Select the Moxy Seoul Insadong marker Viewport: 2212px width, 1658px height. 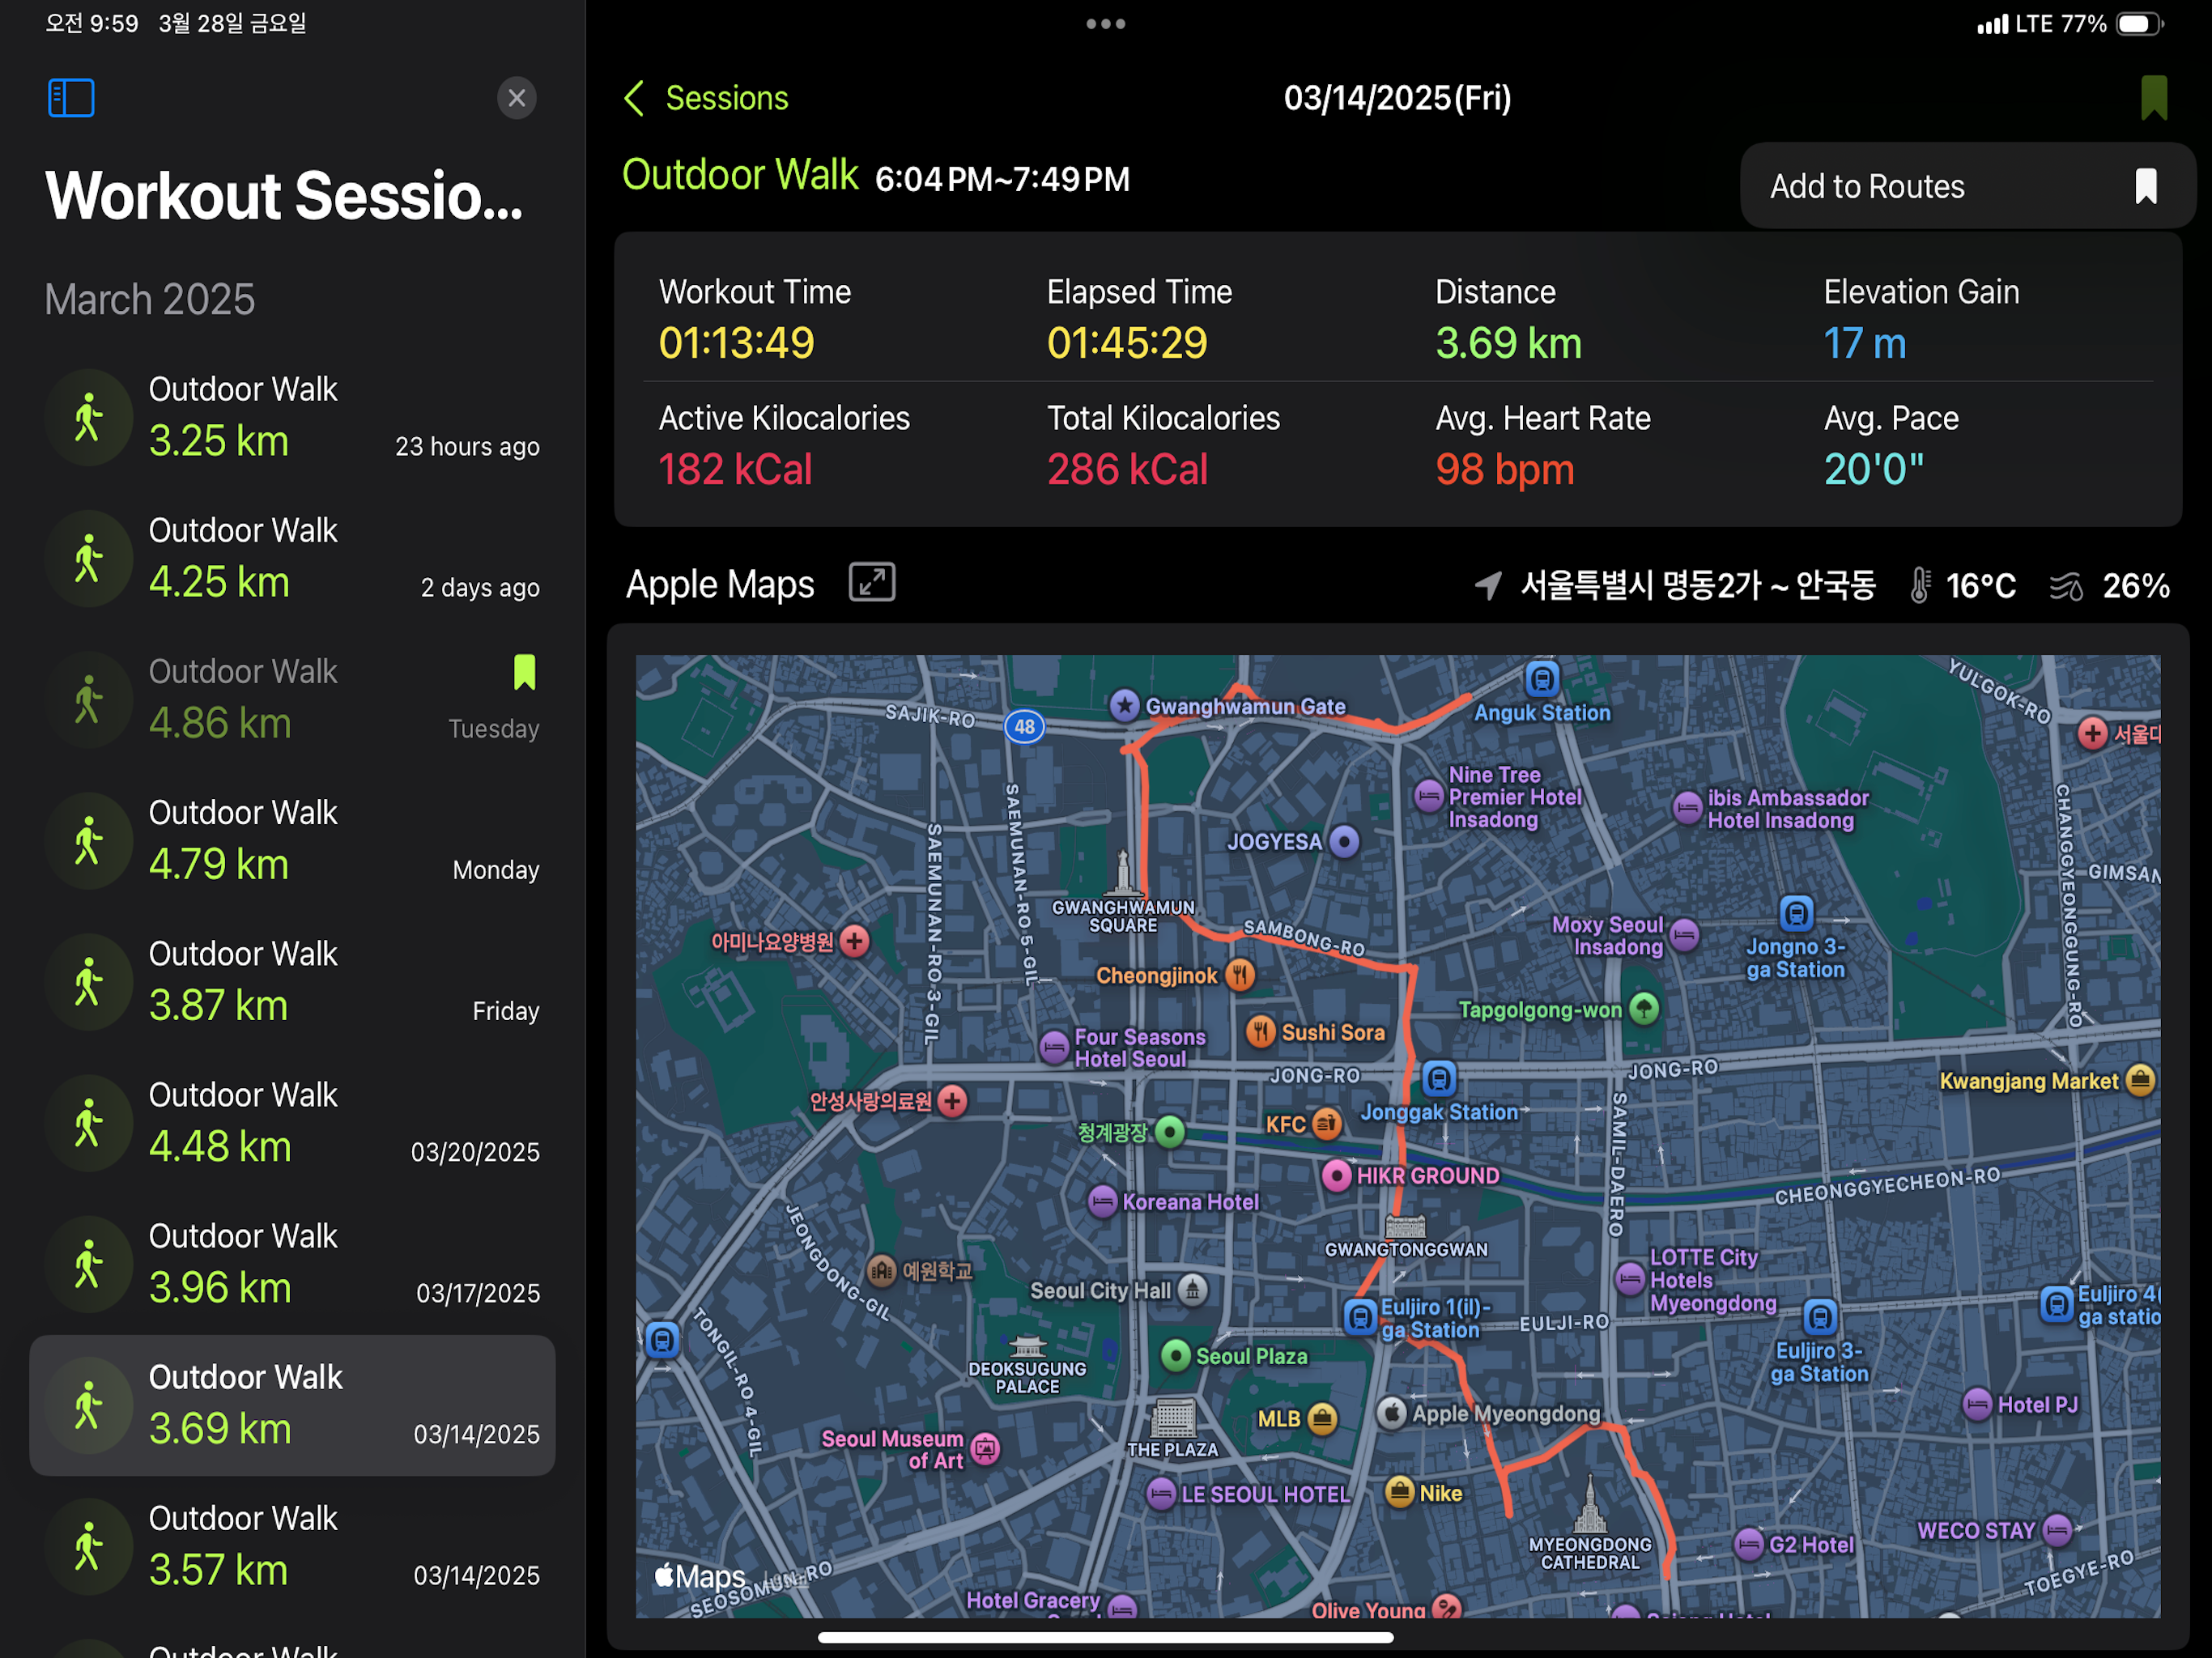1685,935
